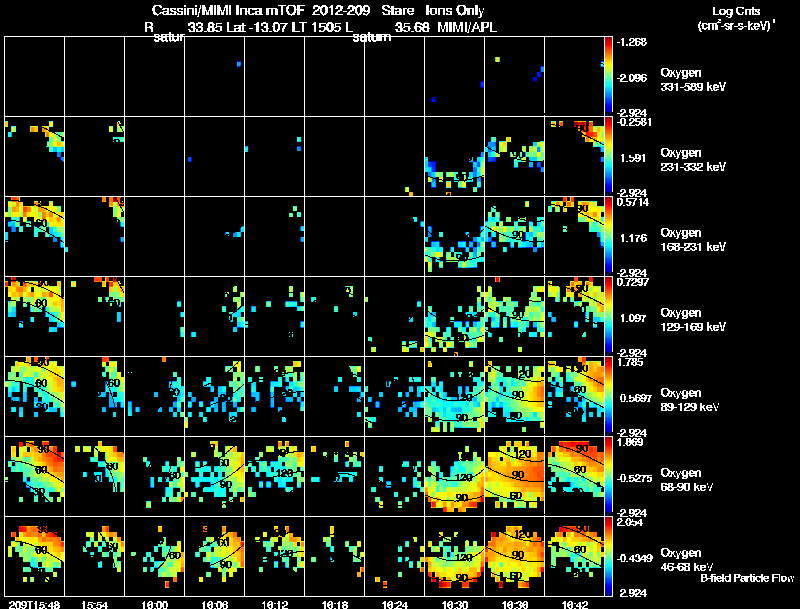Click the 209T15:48 time label
Screen dimensions: 800x609
pos(35,605)
